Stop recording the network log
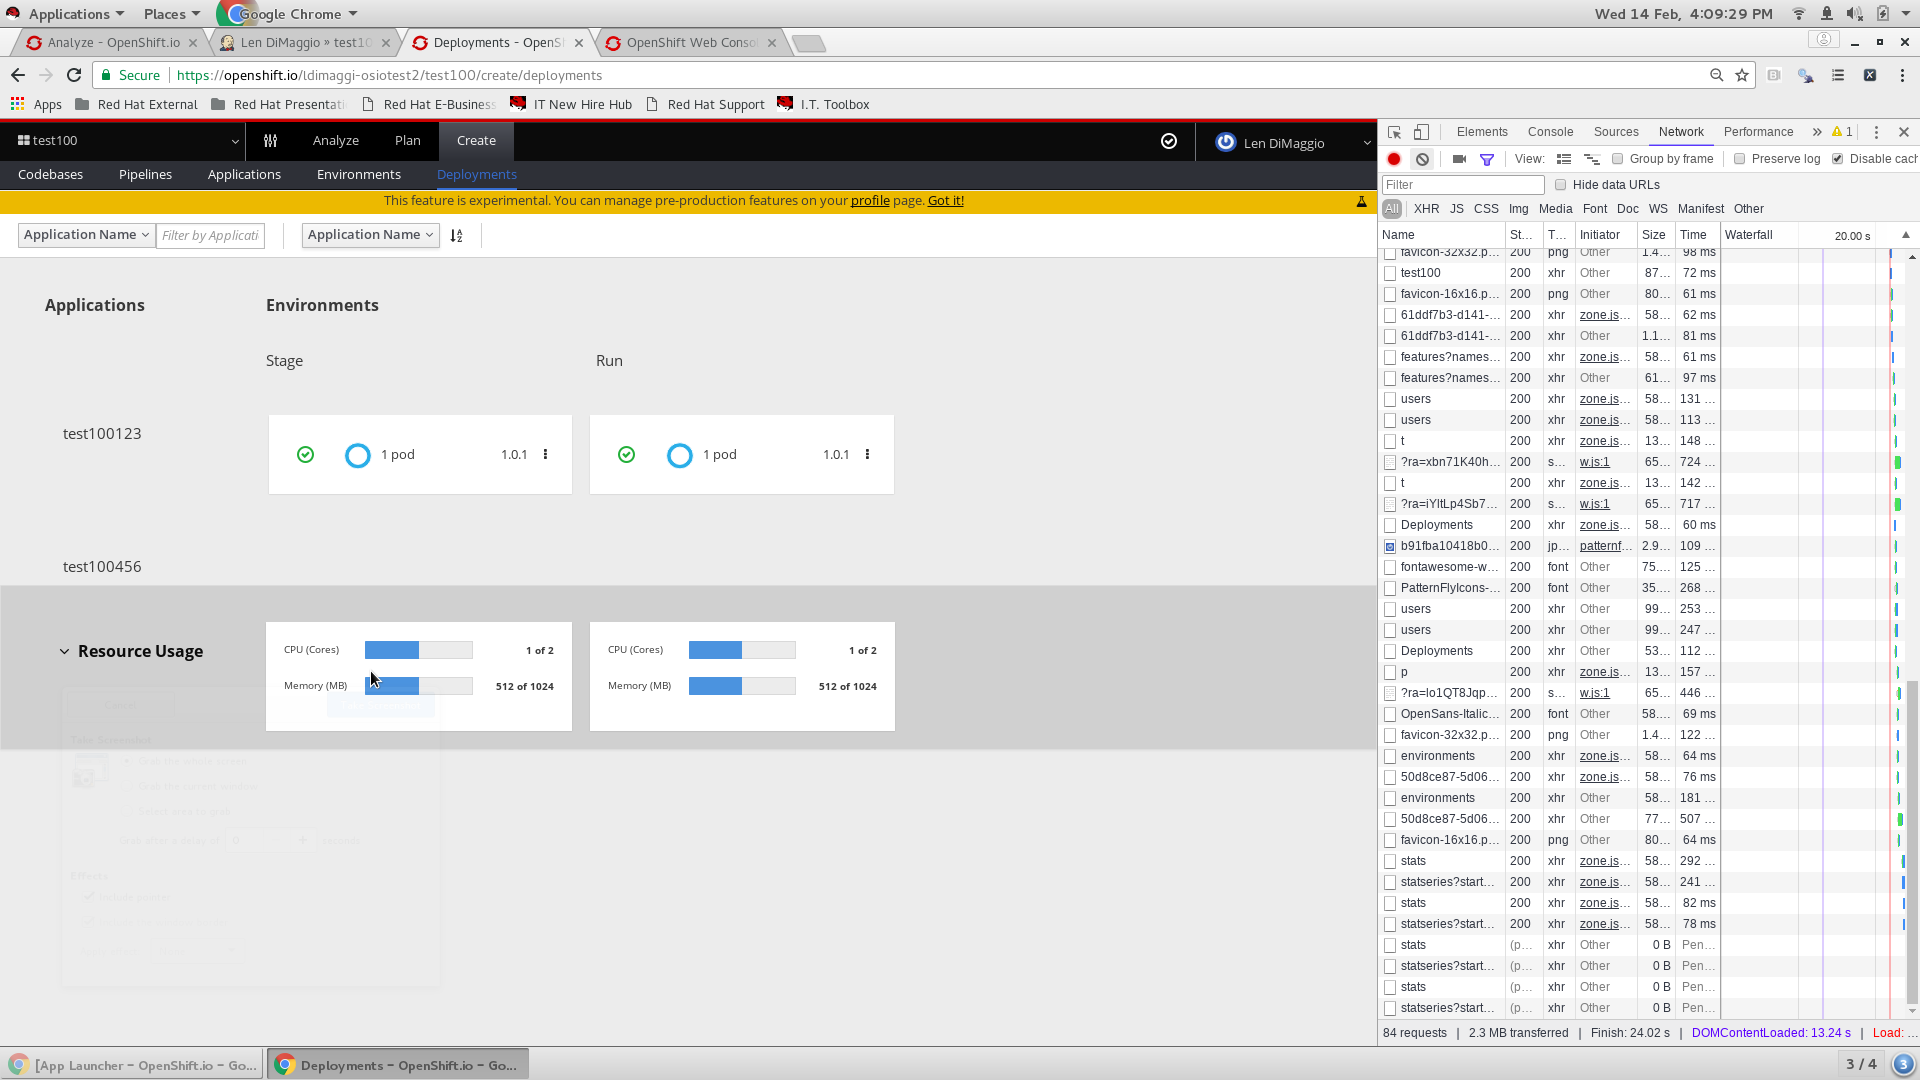Screen dimensions: 1920x1080 coord(1394,159)
